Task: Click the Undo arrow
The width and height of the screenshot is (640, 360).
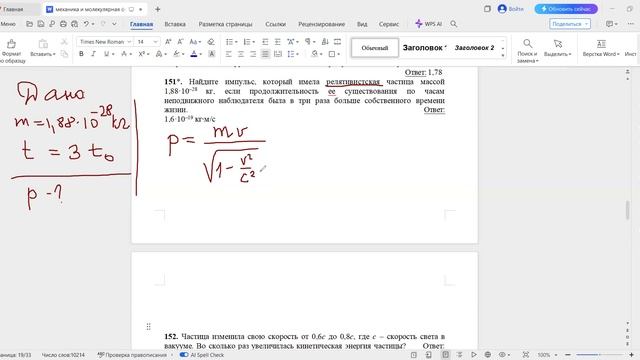Action: point(86,24)
